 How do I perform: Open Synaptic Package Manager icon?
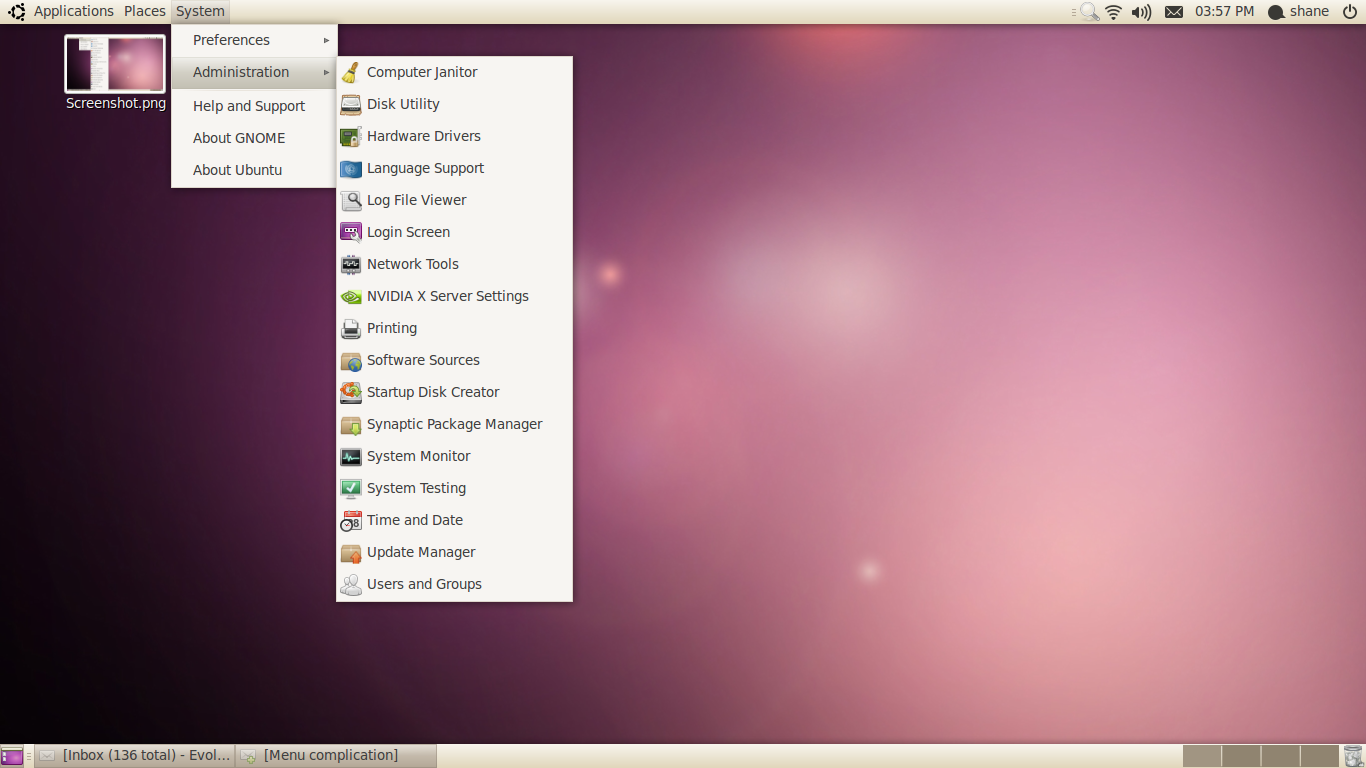click(351, 424)
